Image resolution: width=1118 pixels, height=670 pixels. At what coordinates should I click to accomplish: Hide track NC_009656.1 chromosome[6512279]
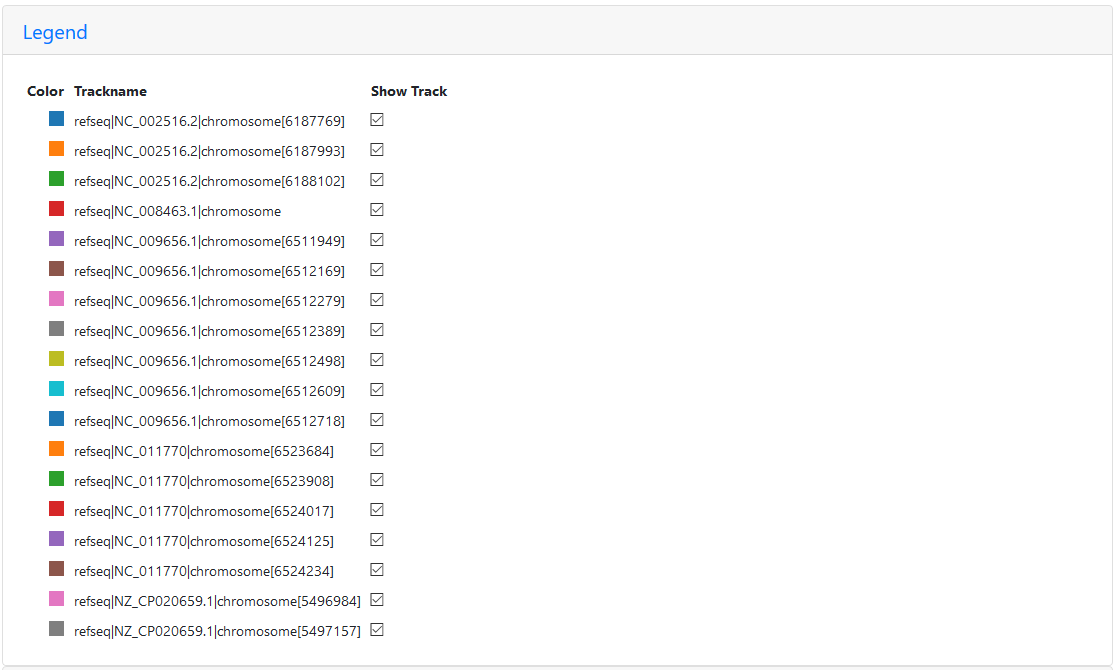pyautogui.click(x=377, y=299)
